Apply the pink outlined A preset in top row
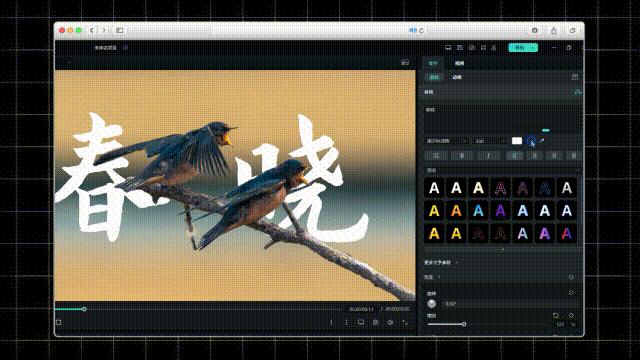The width and height of the screenshot is (640, 360). click(500, 188)
